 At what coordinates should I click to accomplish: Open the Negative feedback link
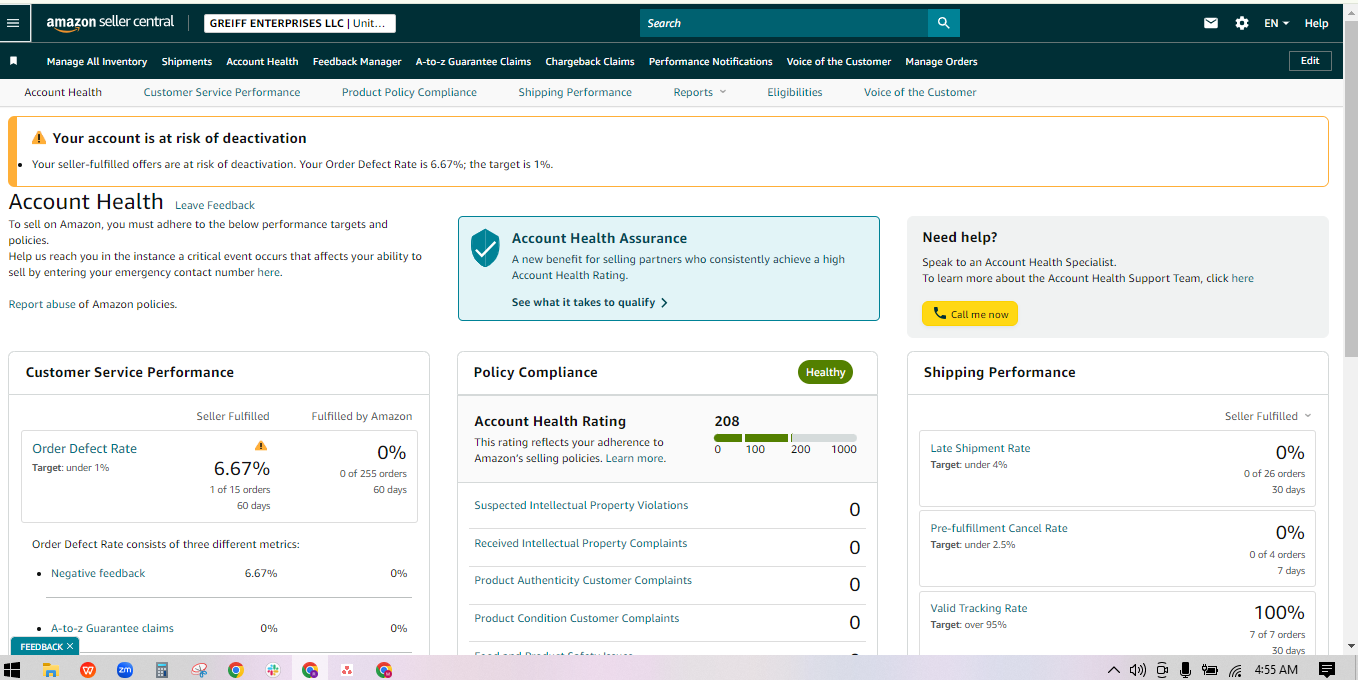point(98,573)
